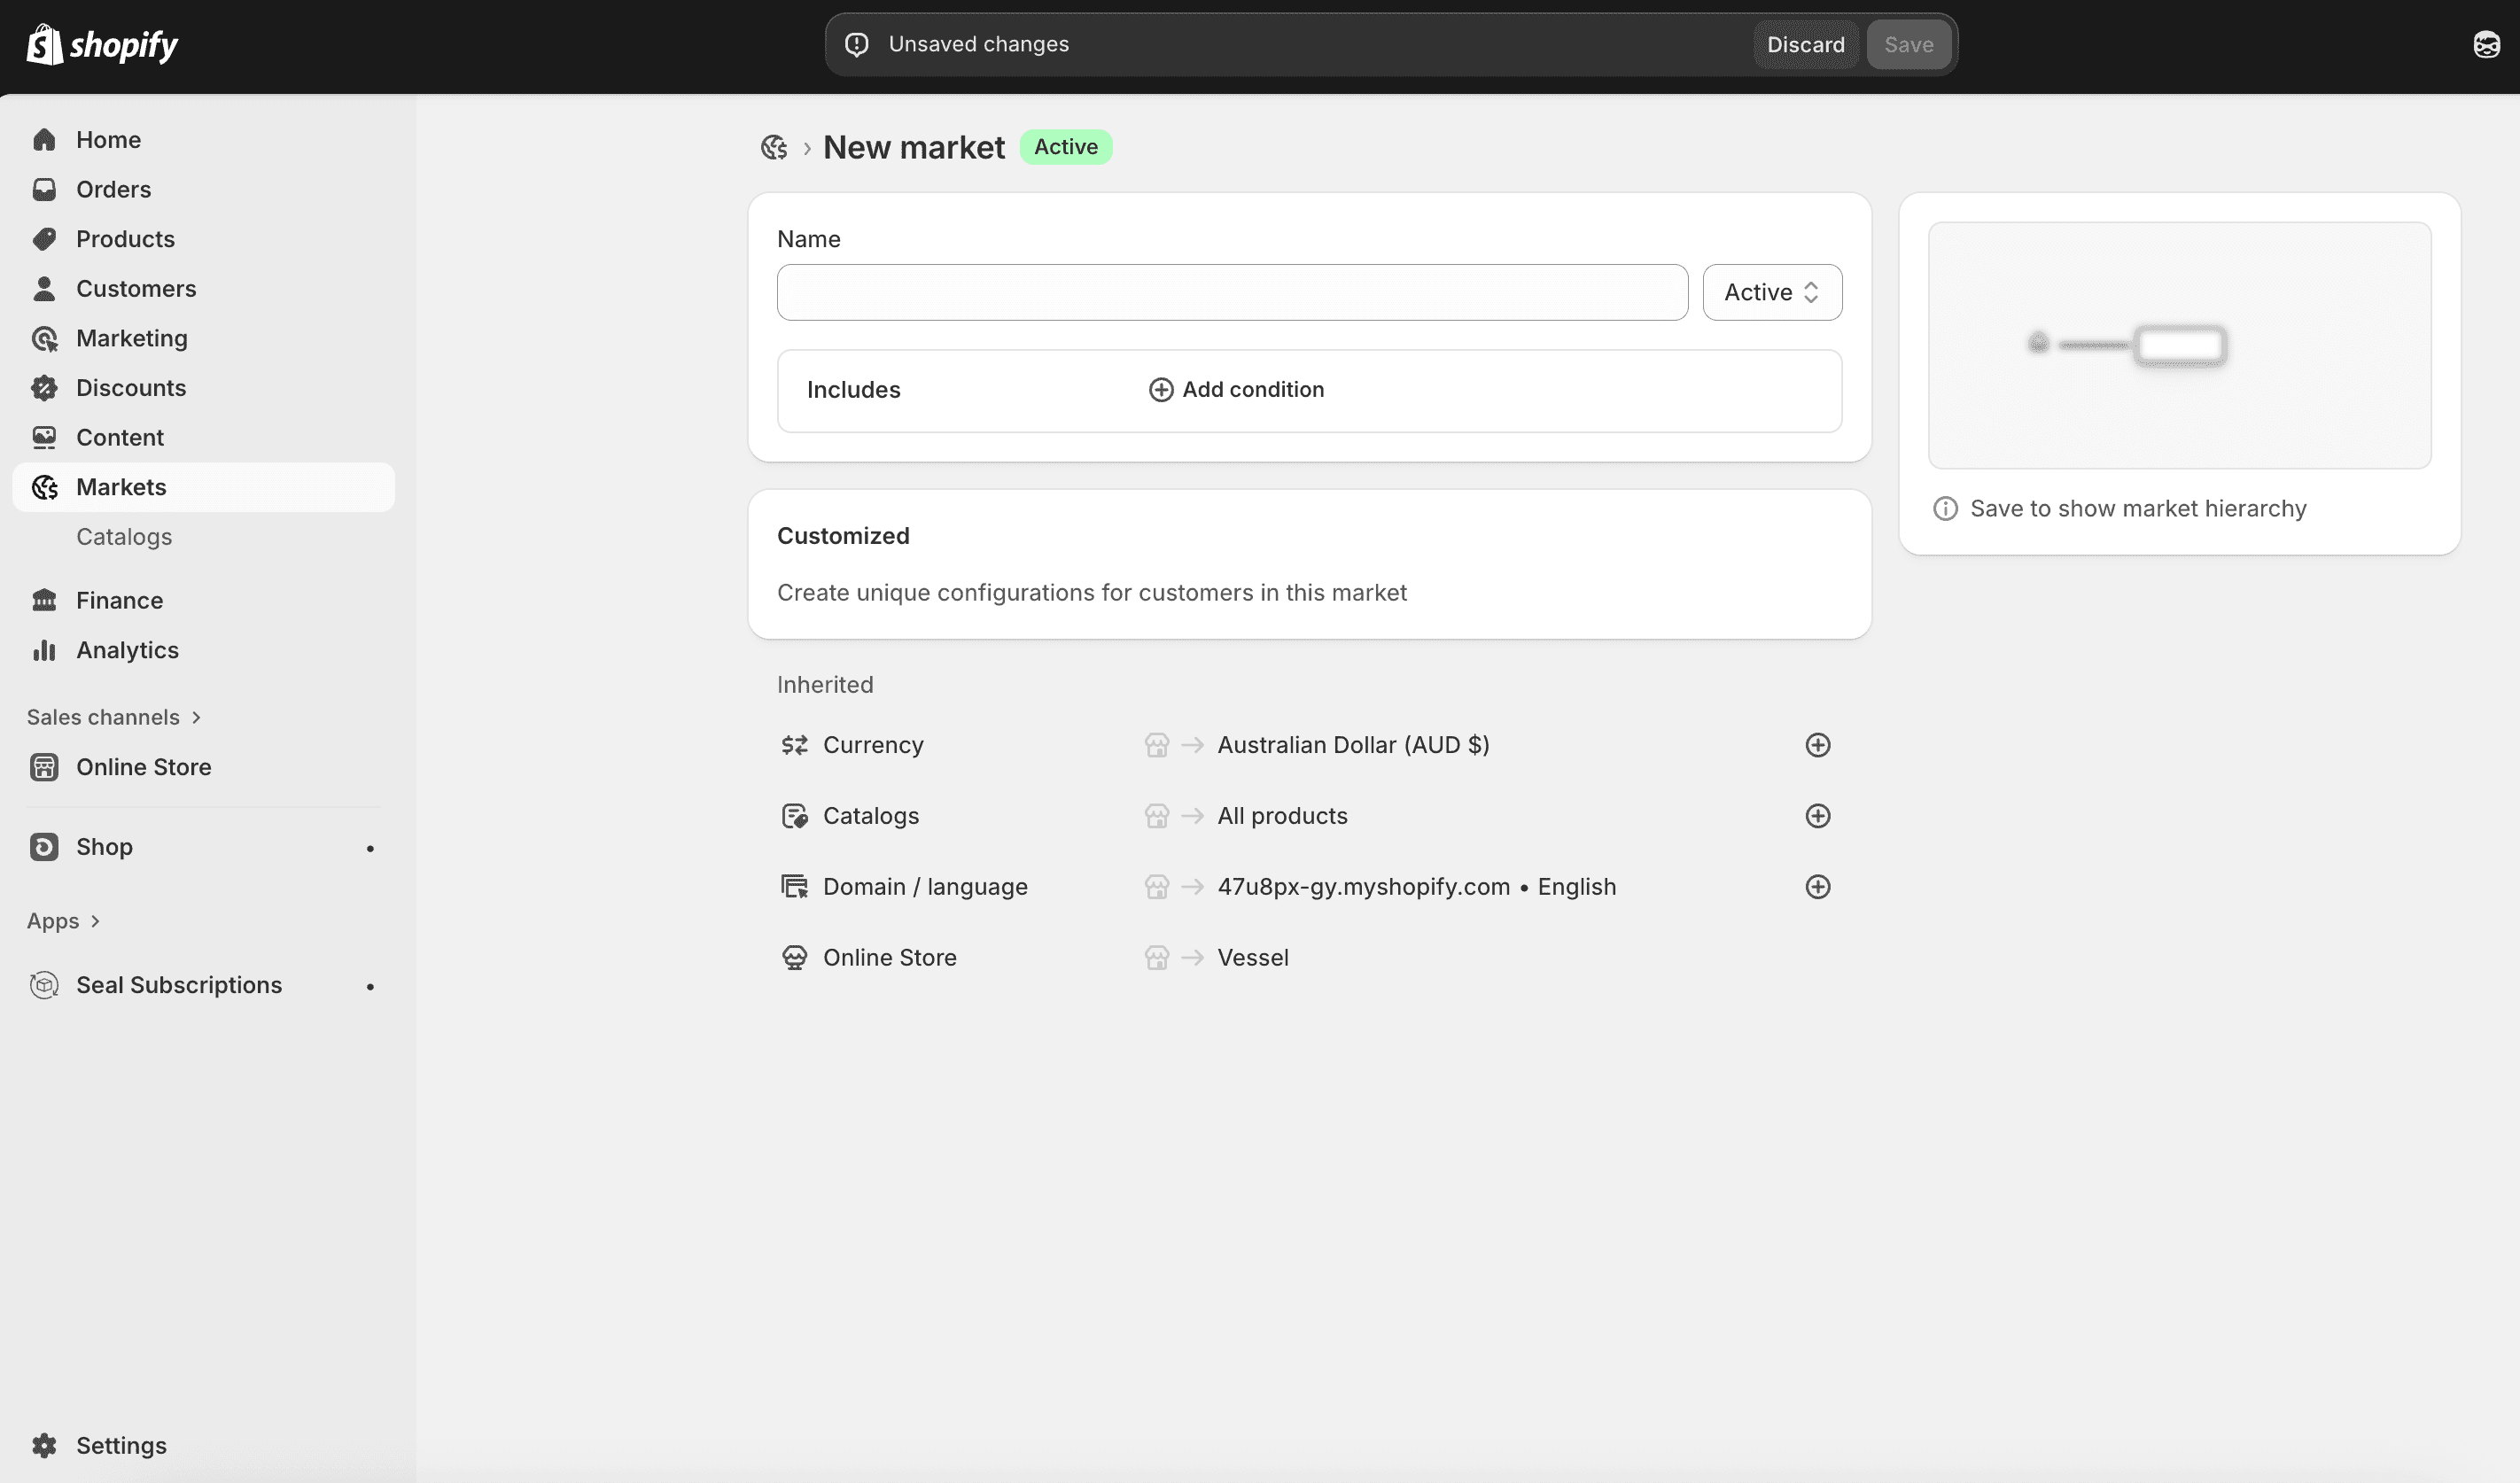The width and height of the screenshot is (2520, 1483).
Task: Click into the market Name field
Action: click(x=1231, y=292)
